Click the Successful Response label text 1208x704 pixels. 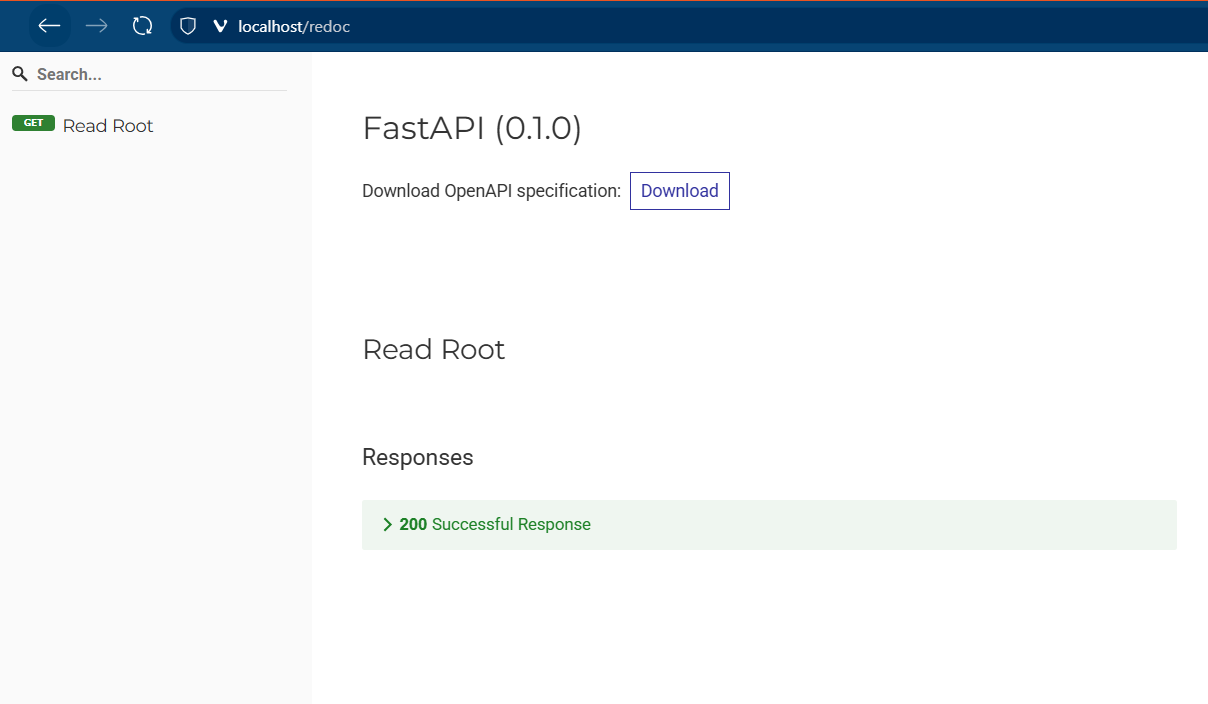coord(511,525)
